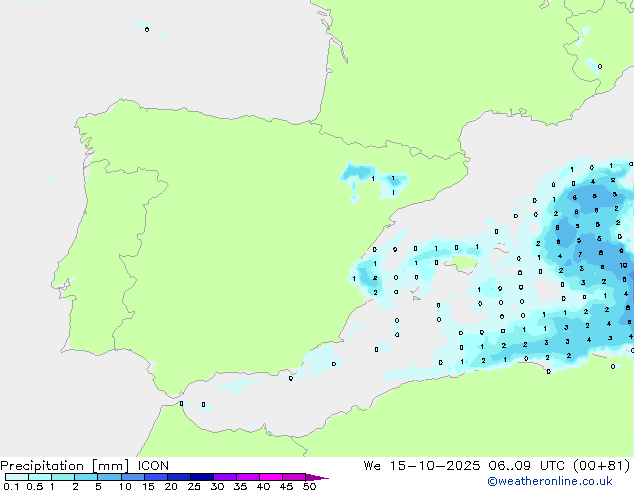Click the above-50 mm legend arrow tip

[317, 477]
